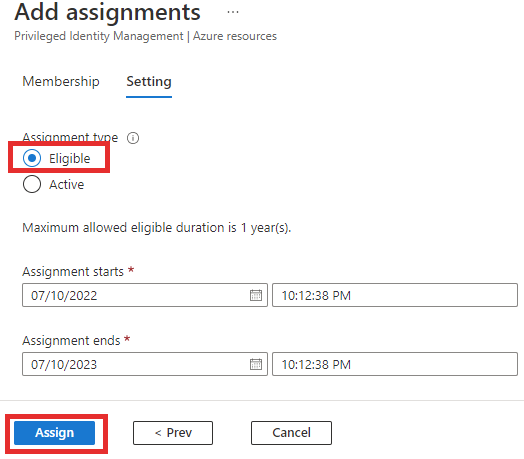
Task: Open calendar picker for Assignment starts date
Action: click(256, 295)
